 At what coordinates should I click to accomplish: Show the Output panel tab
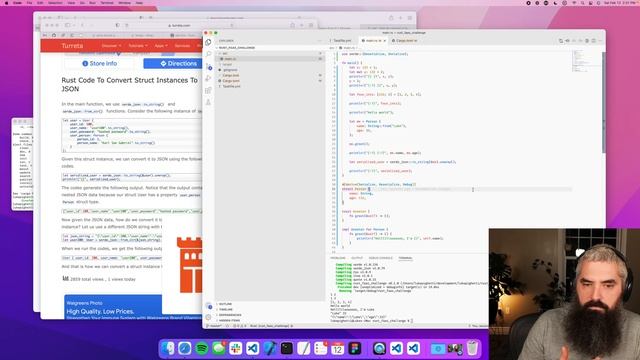pyautogui.click(x=357, y=258)
